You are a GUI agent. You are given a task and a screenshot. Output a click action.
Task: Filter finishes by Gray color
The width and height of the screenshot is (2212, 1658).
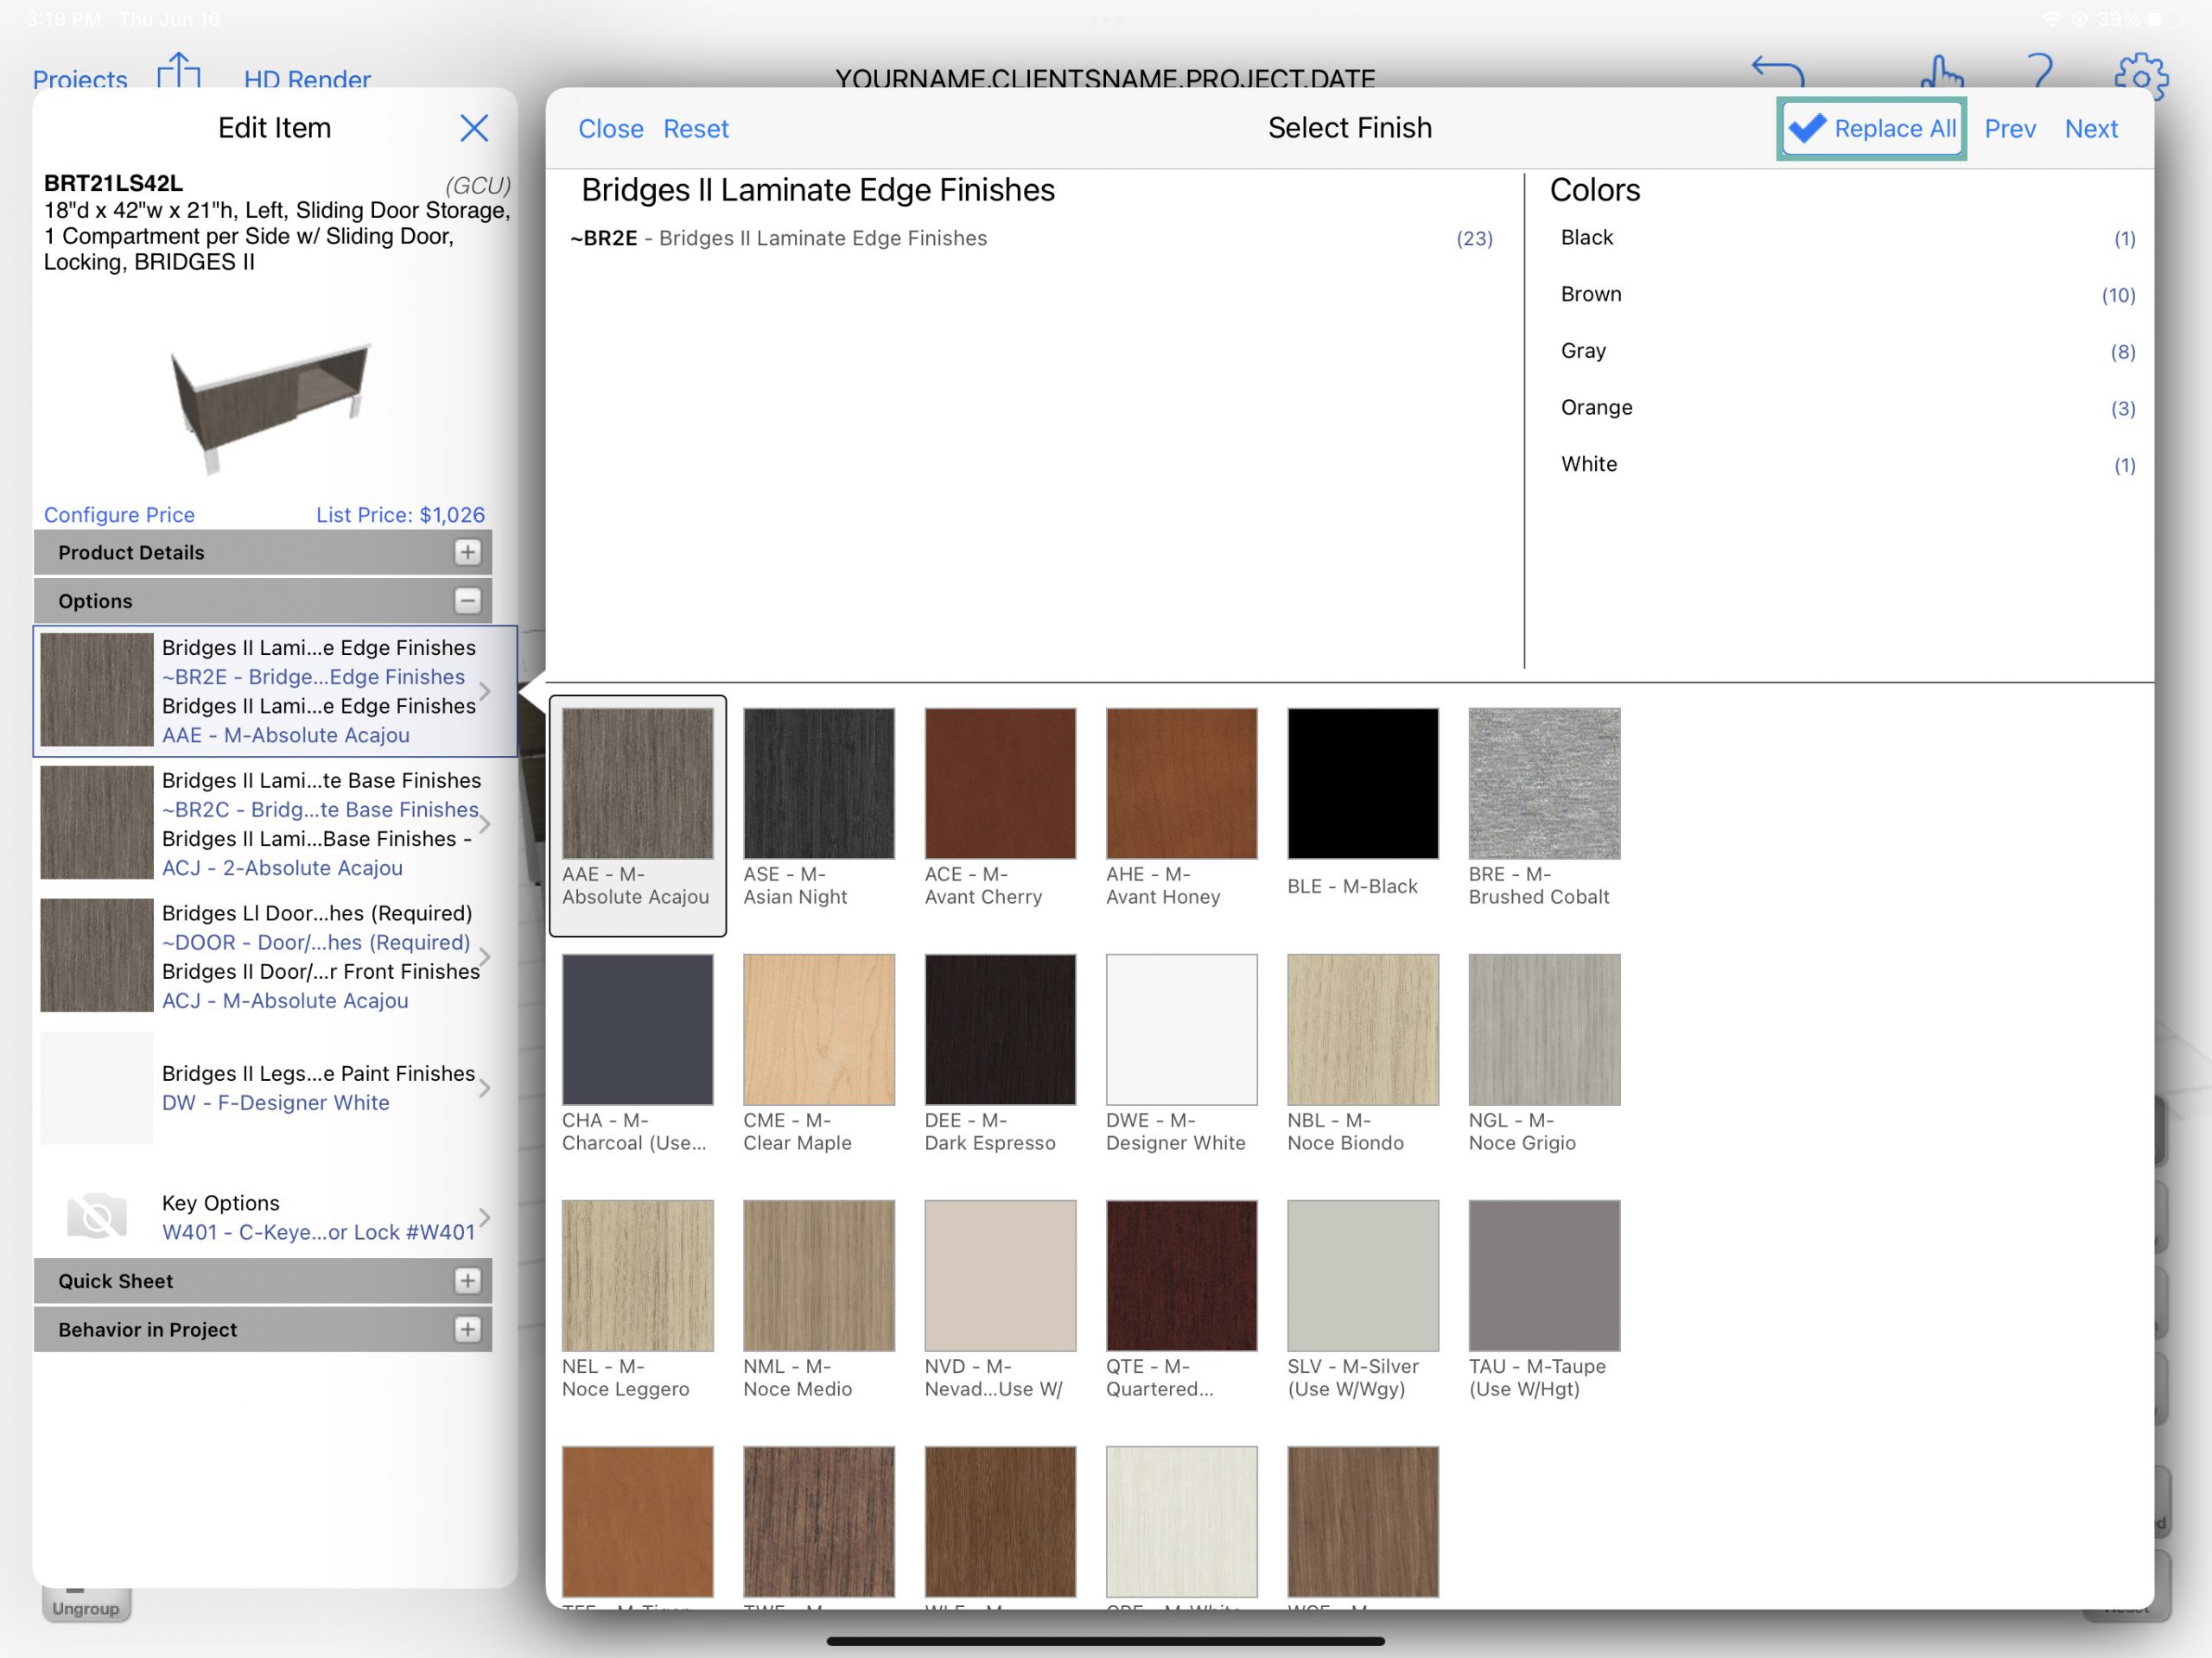1847,351
